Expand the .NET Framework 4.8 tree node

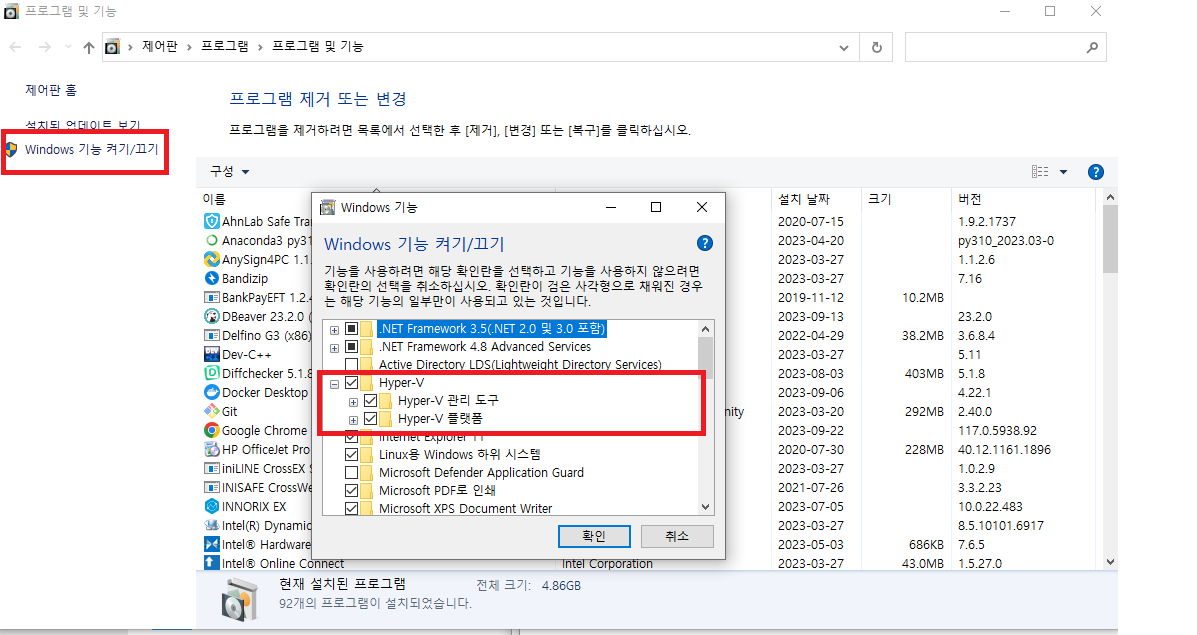point(334,348)
